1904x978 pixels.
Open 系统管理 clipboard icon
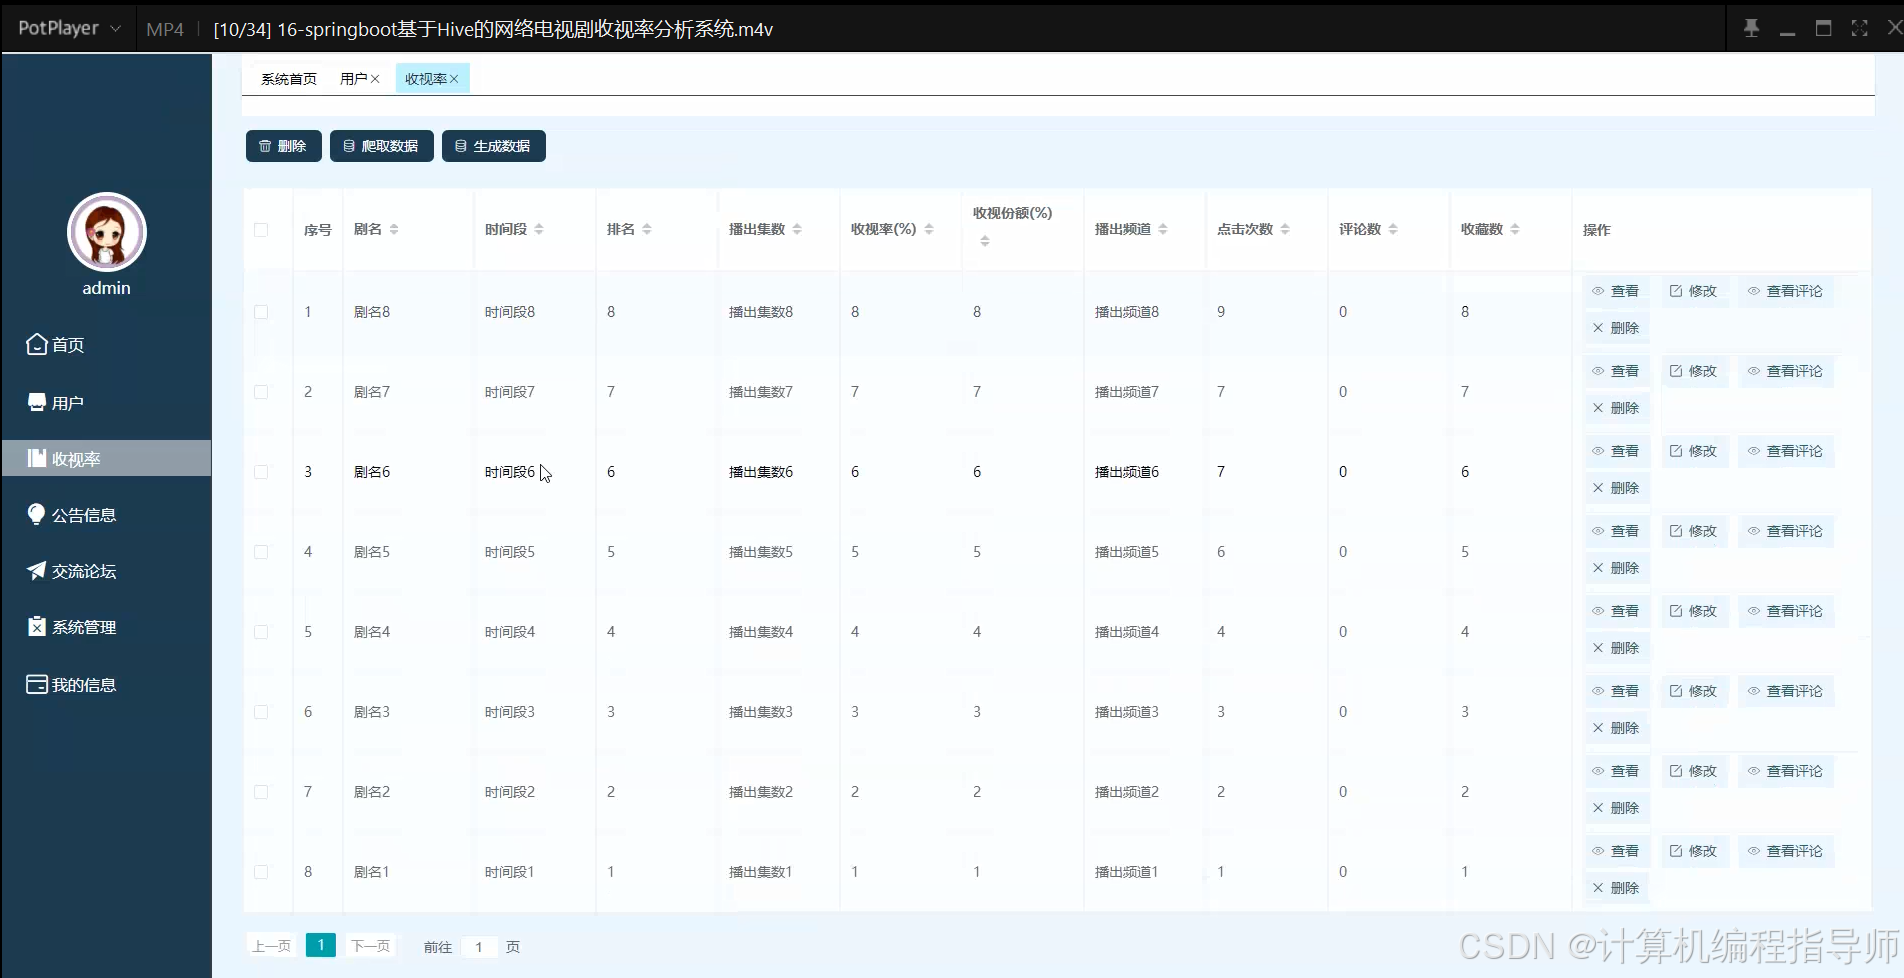pos(36,626)
